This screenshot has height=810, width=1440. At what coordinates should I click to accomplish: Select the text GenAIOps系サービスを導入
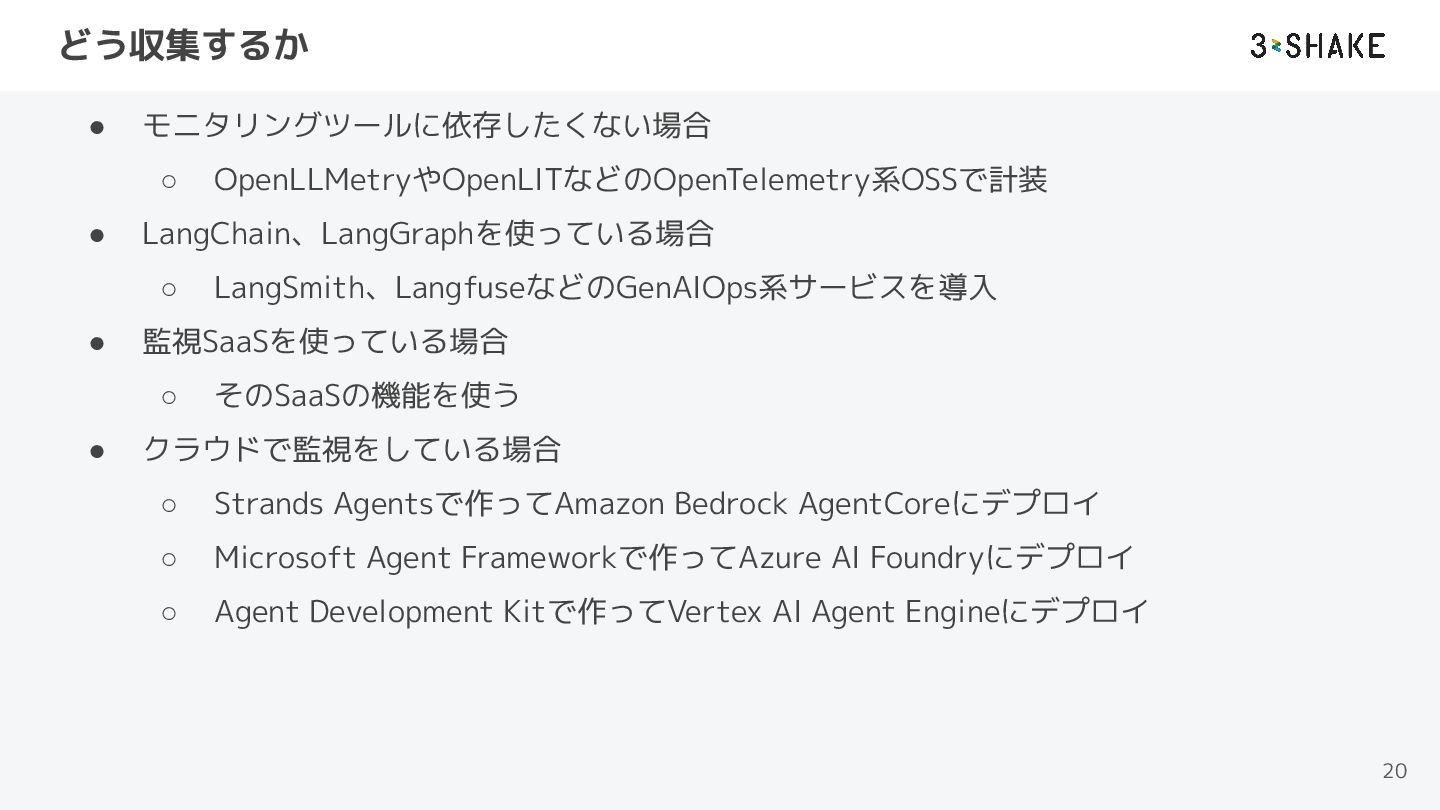click(806, 288)
